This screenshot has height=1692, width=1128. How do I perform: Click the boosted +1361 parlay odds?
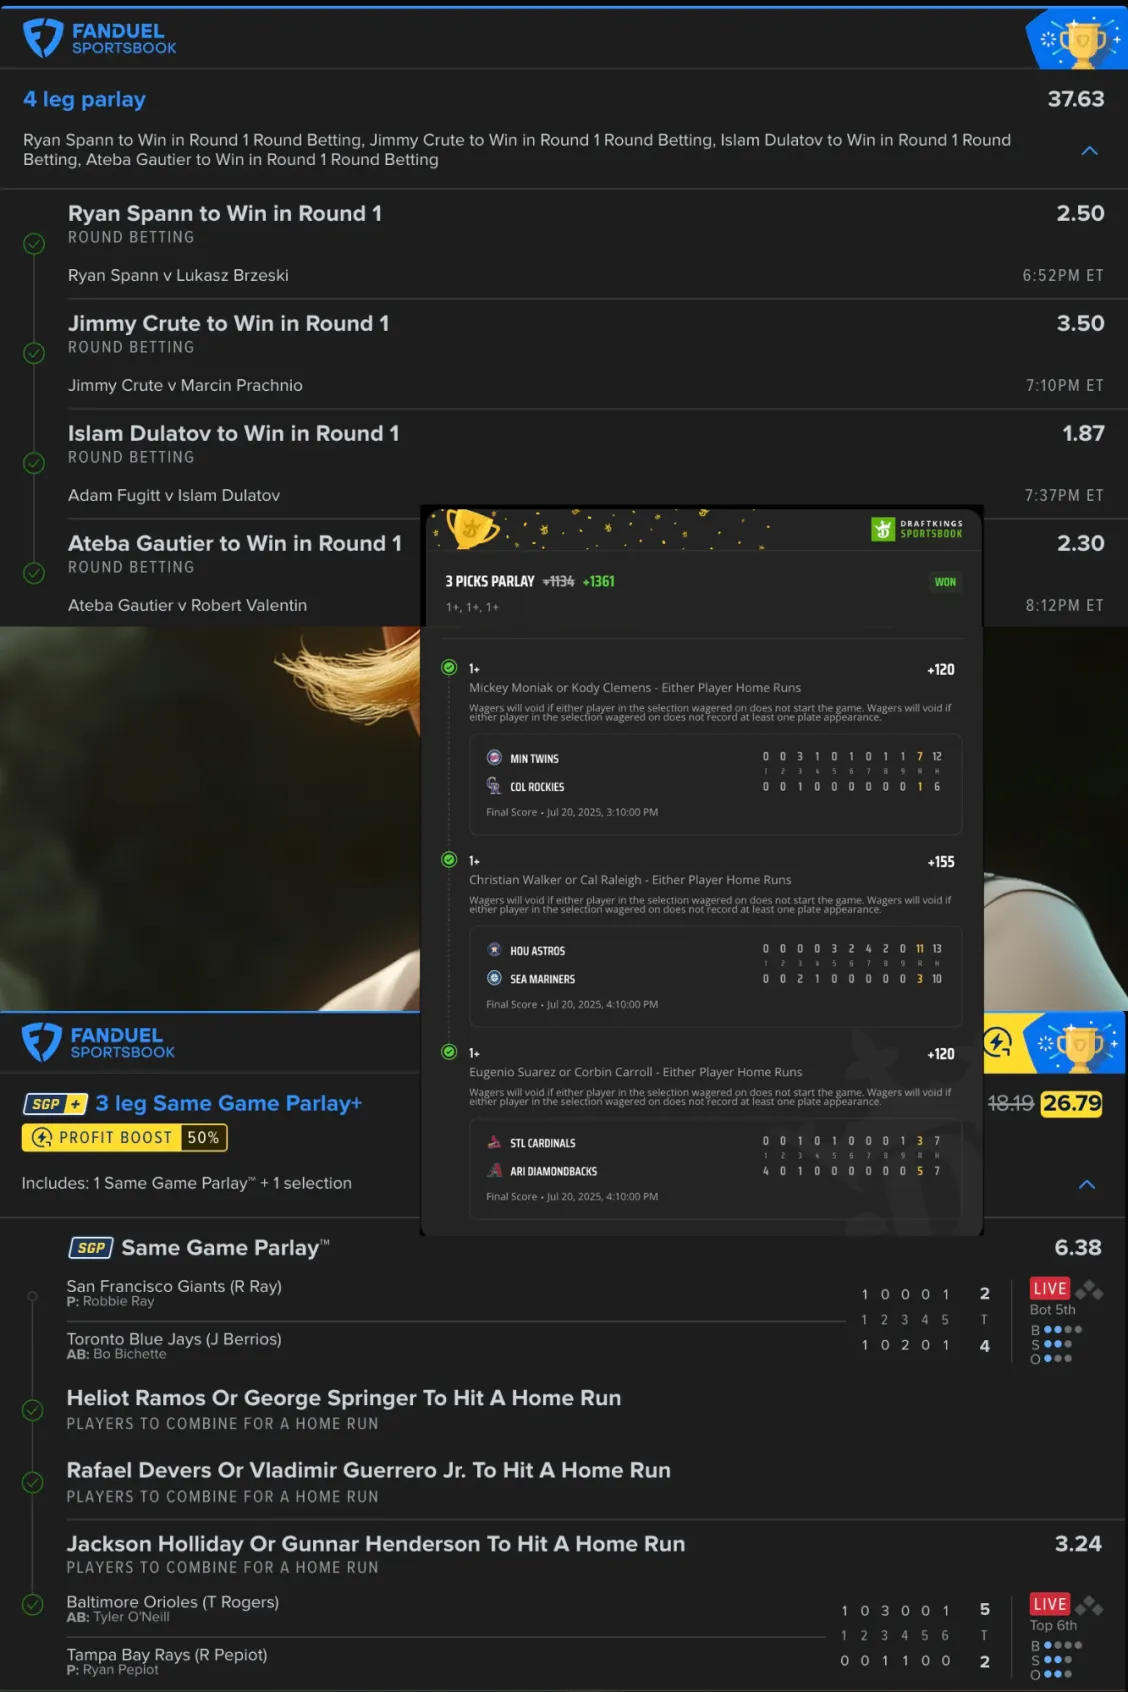(598, 581)
